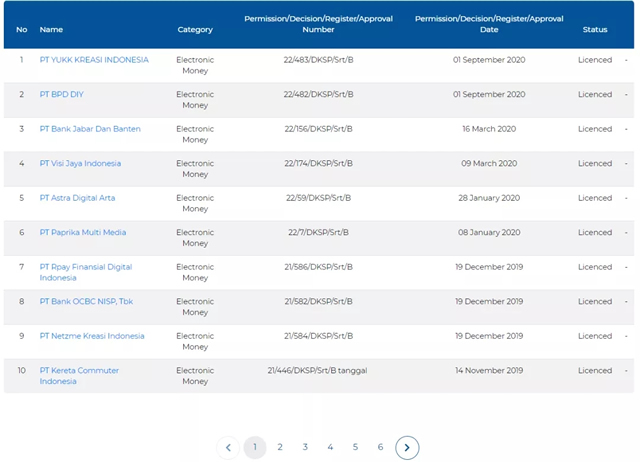The width and height of the screenshot is (640, 462).
Task: Open PT Visi Jaya Indonesia details
Action: [x=80, y=163]
